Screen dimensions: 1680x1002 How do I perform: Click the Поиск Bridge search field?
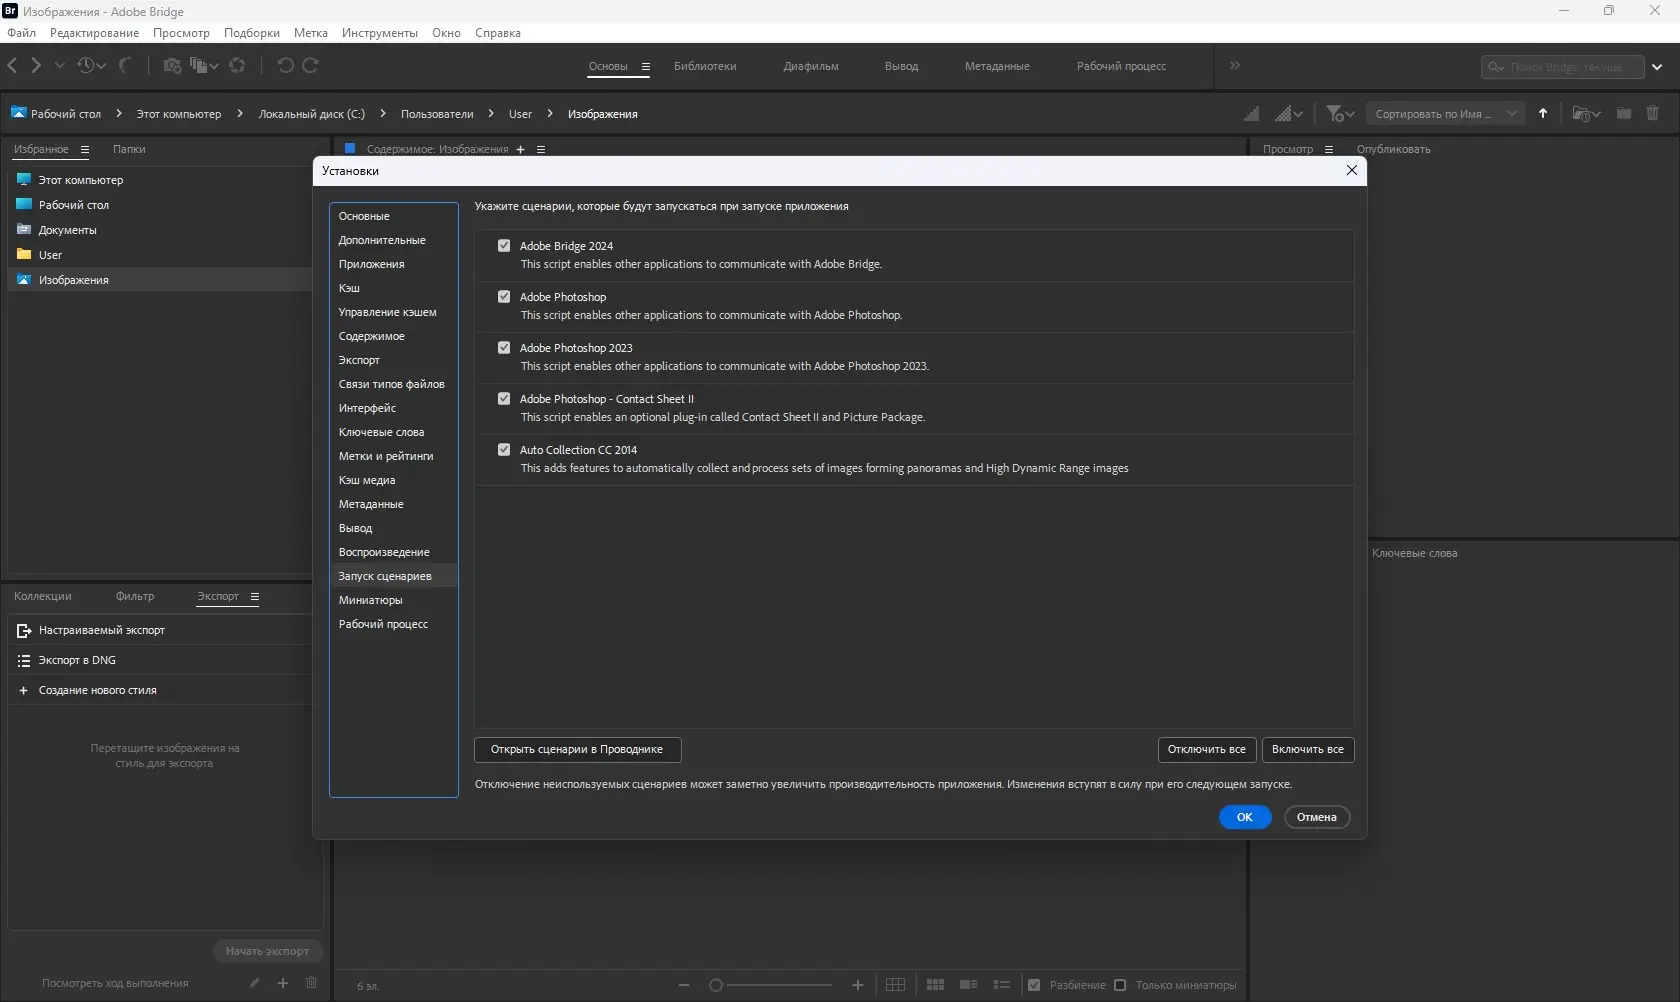click(x=1563, y=67)
